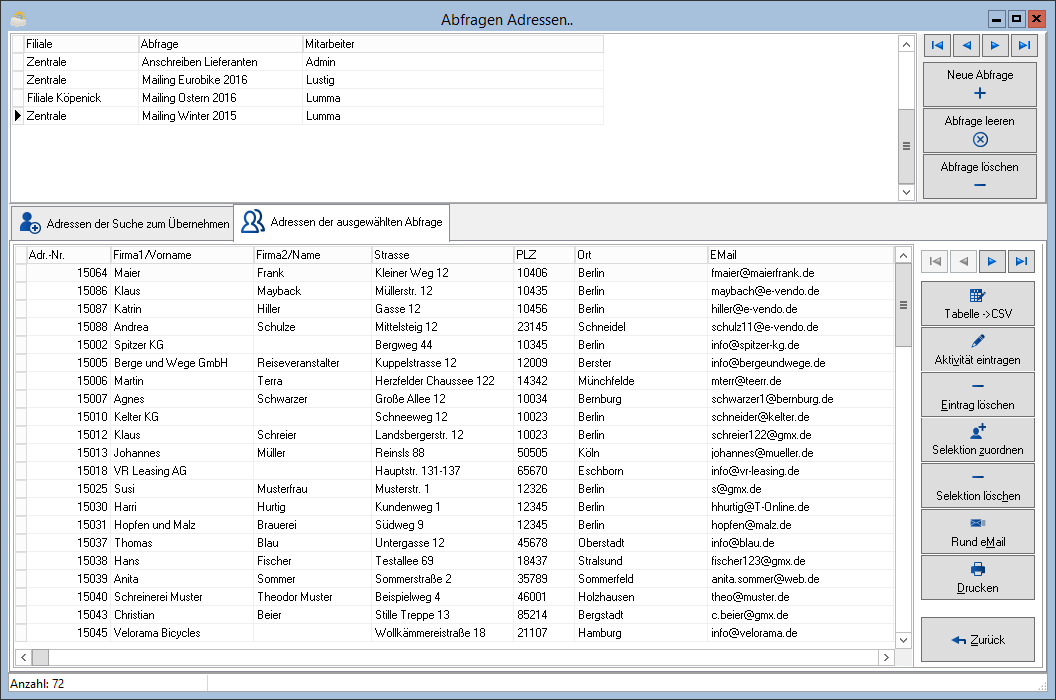Viewport: 1056px width, 700px height.
Task: Select Velorama Bicycles row
Action: tap(460, 633)
